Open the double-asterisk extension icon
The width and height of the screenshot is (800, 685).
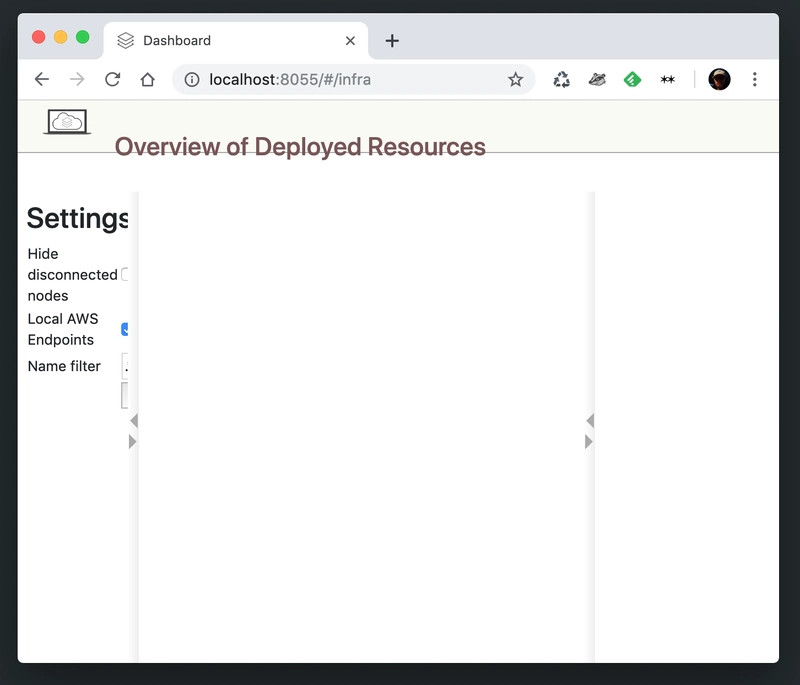[667, 80]
